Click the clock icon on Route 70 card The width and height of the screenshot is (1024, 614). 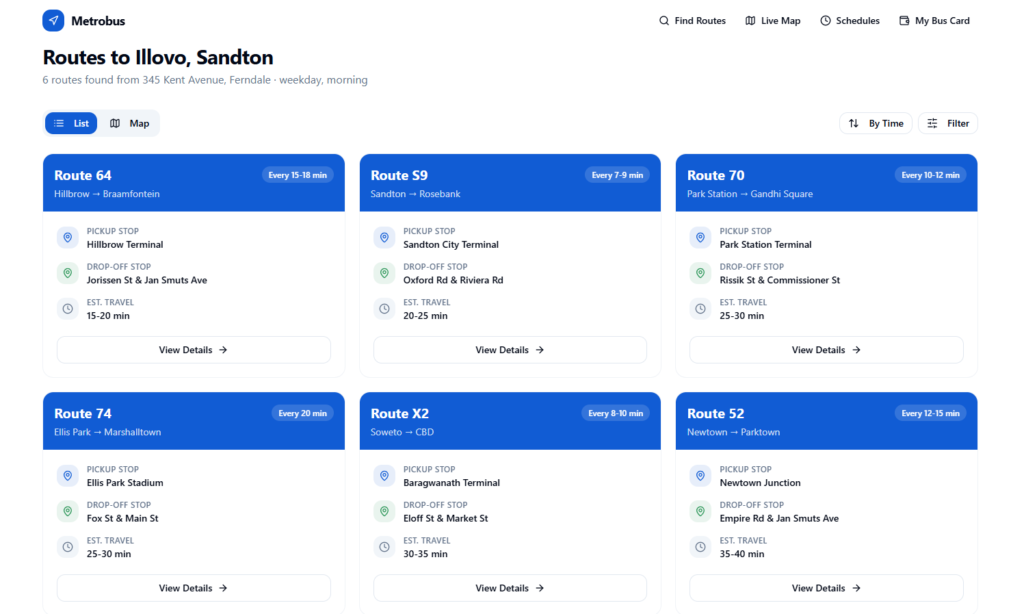(x=701, y=309)
